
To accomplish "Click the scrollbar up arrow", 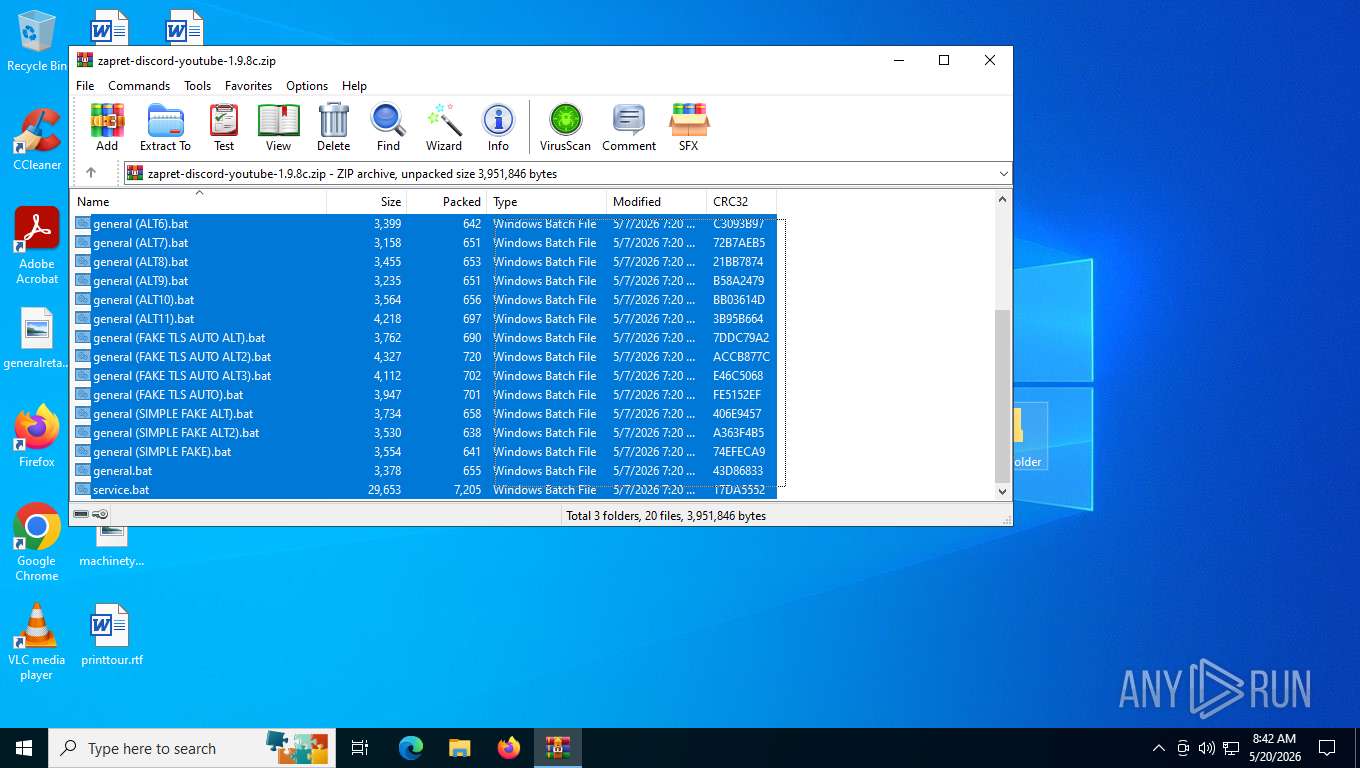I will pyautogui.click(x=1003, y=200).
